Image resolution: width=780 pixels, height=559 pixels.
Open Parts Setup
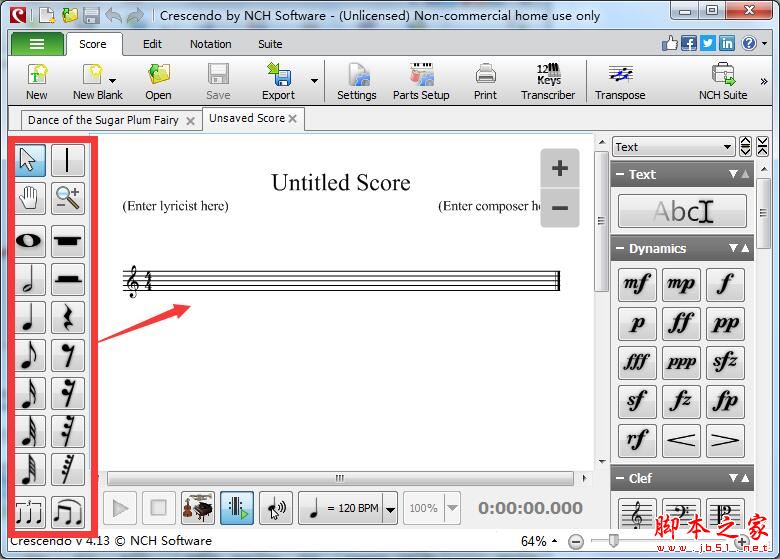[x=421, y=82]
